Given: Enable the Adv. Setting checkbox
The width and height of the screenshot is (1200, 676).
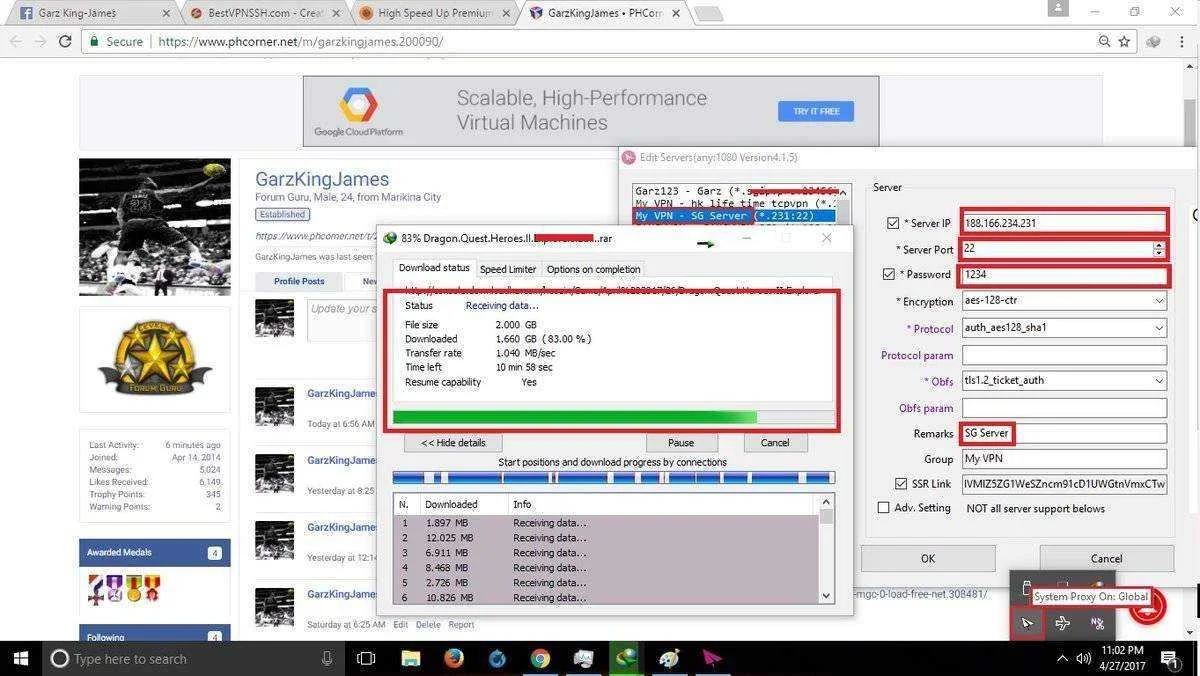Looking at the screenshot, I should (x=883, y=508).
